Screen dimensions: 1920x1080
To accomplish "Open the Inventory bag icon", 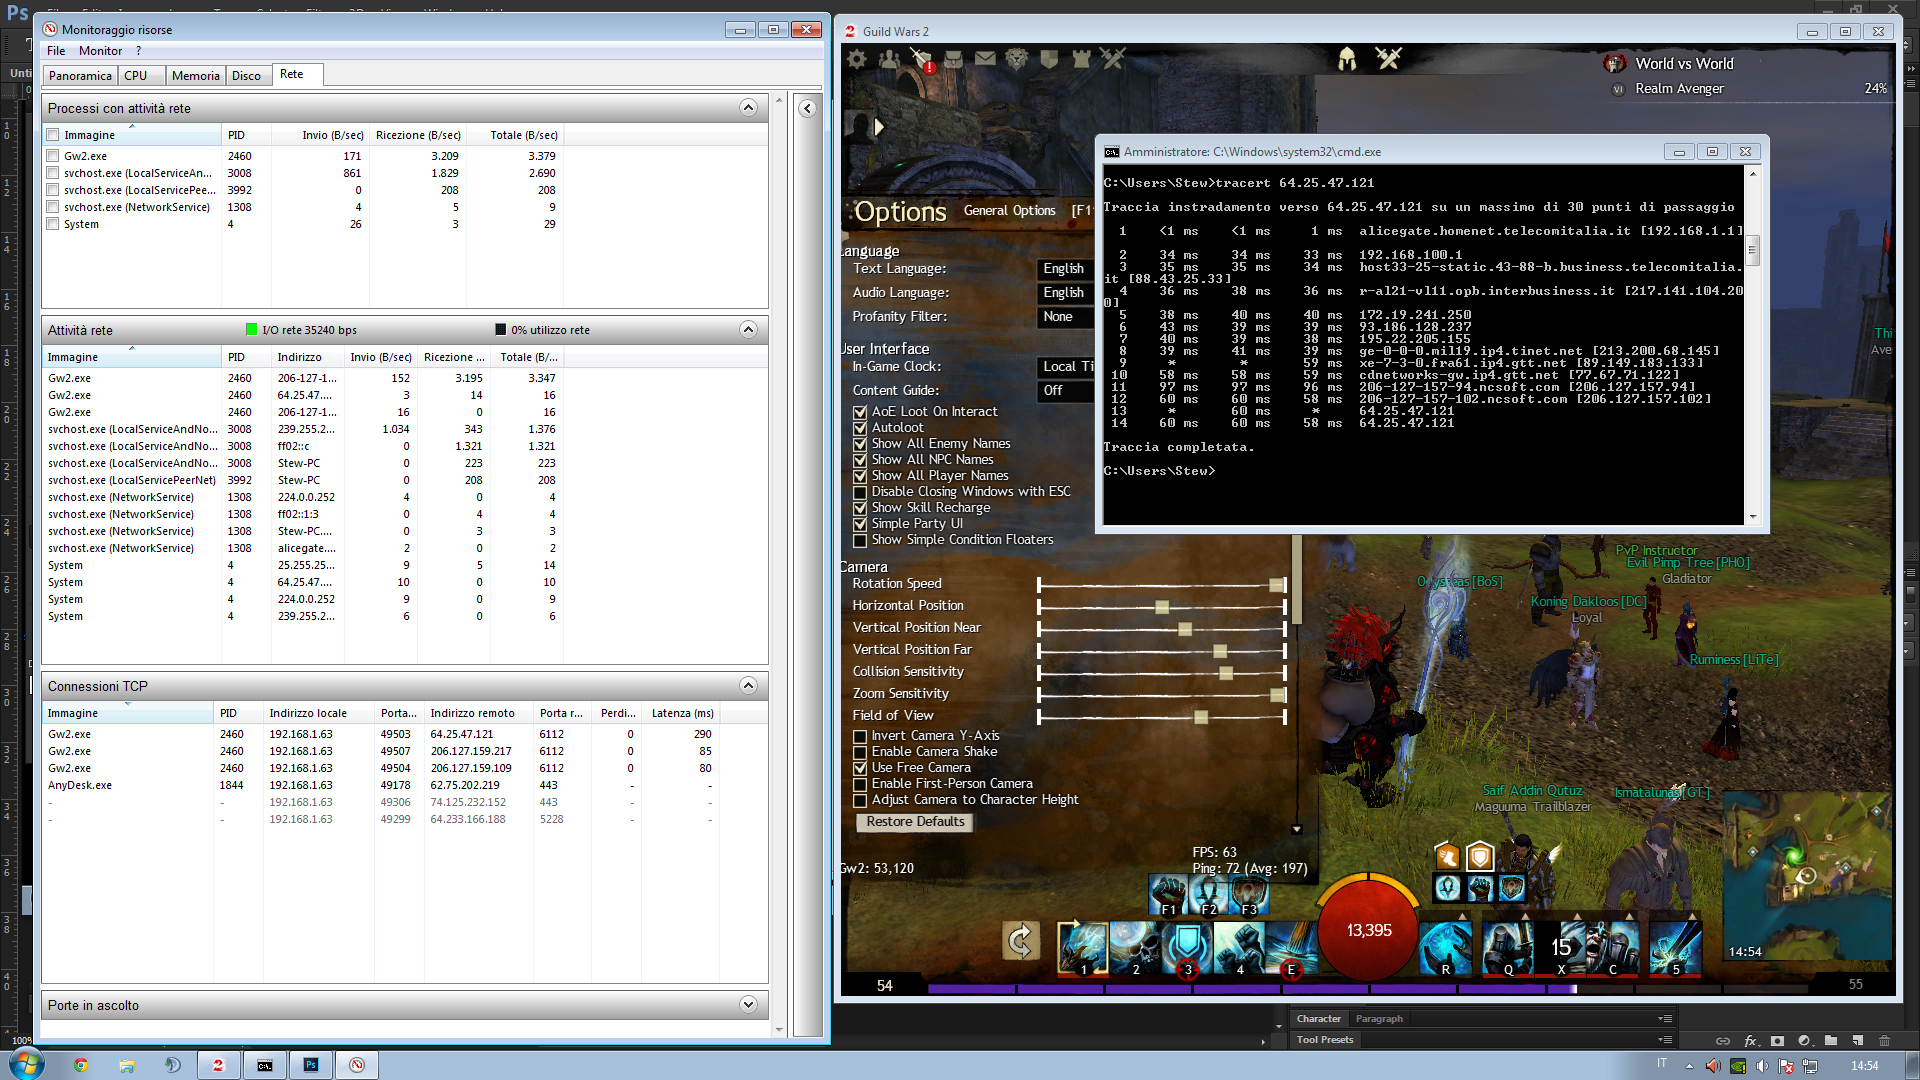I will [x=953, y=59].
